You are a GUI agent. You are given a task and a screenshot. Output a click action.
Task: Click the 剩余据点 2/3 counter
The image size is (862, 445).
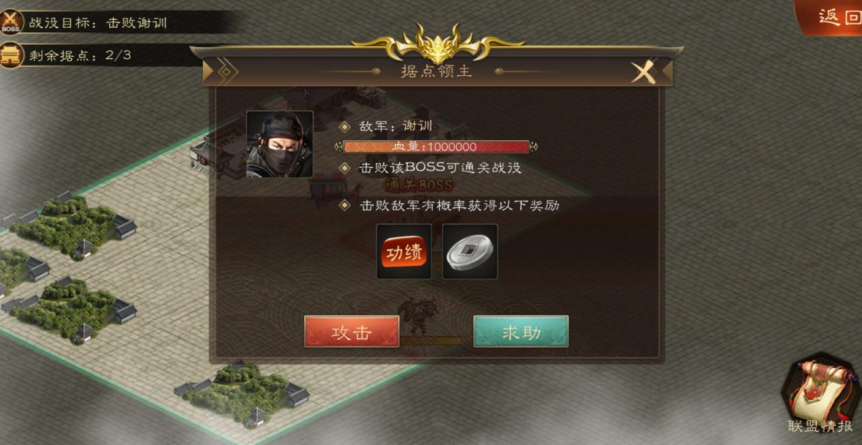(80, 56)
